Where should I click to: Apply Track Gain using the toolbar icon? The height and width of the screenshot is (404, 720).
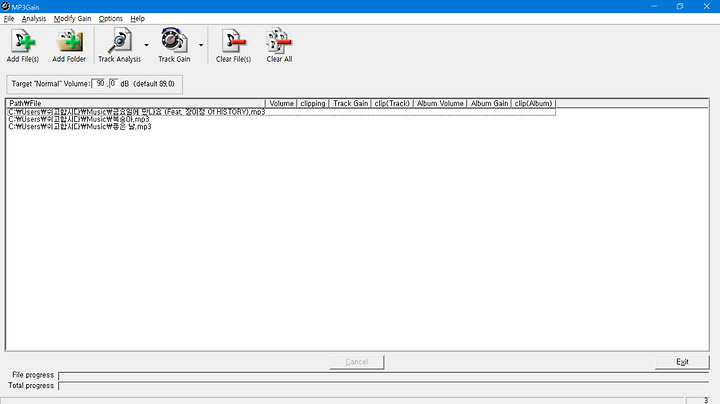(174, 45)
